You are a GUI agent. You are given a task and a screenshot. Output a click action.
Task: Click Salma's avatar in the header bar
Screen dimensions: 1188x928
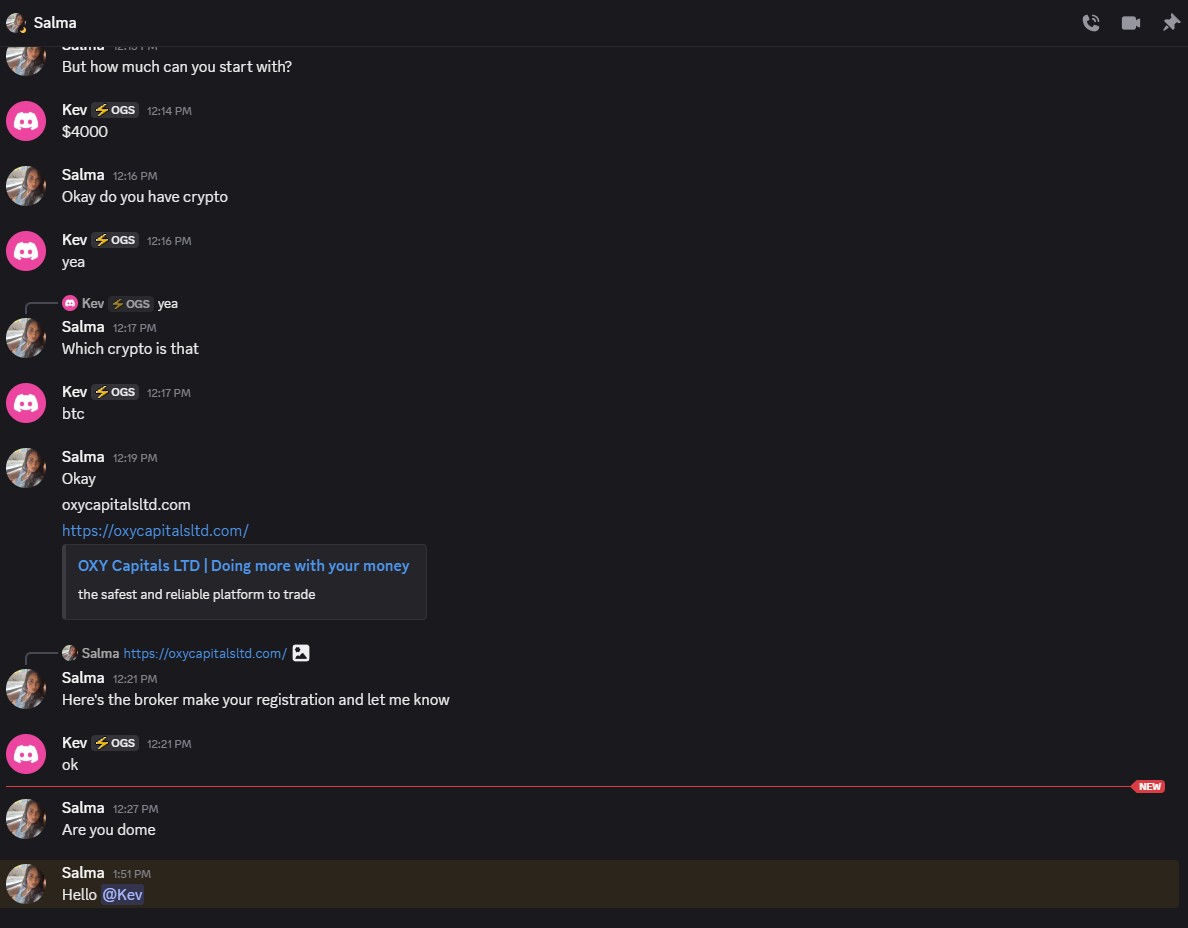pos(16,23)
